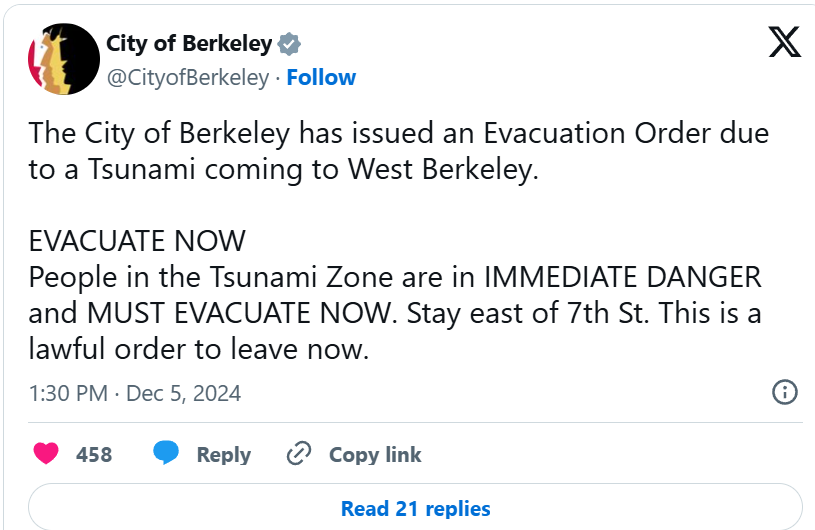Open Read 21 replies

pos(415,508)
